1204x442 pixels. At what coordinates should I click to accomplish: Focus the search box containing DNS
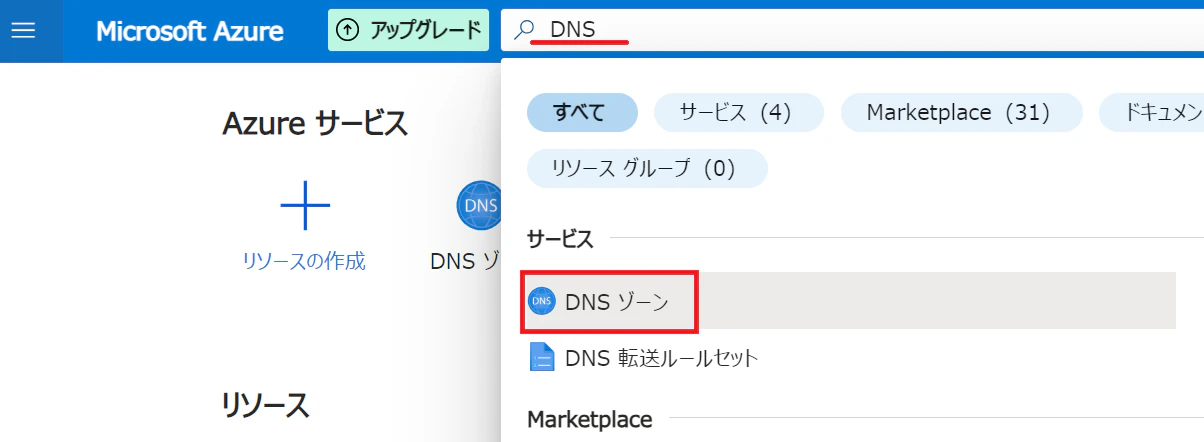point(853,30)
